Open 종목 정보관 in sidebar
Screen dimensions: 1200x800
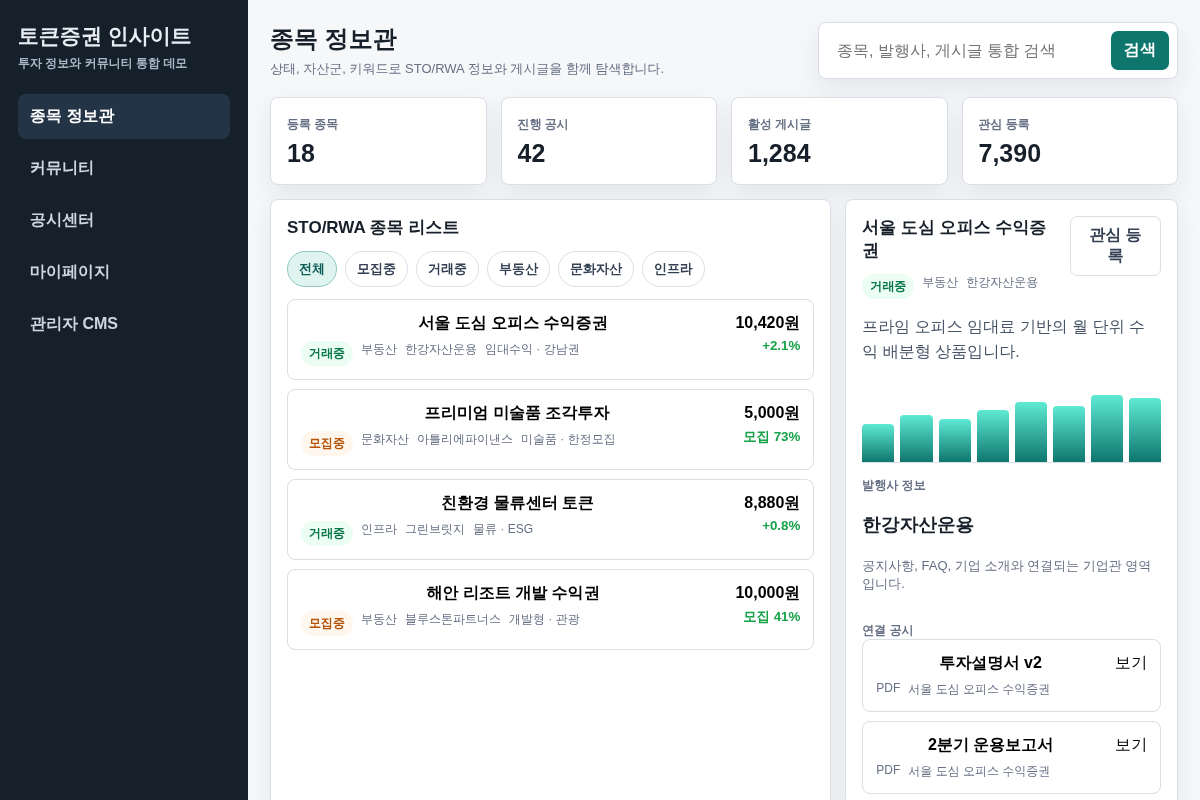(124, 116)
